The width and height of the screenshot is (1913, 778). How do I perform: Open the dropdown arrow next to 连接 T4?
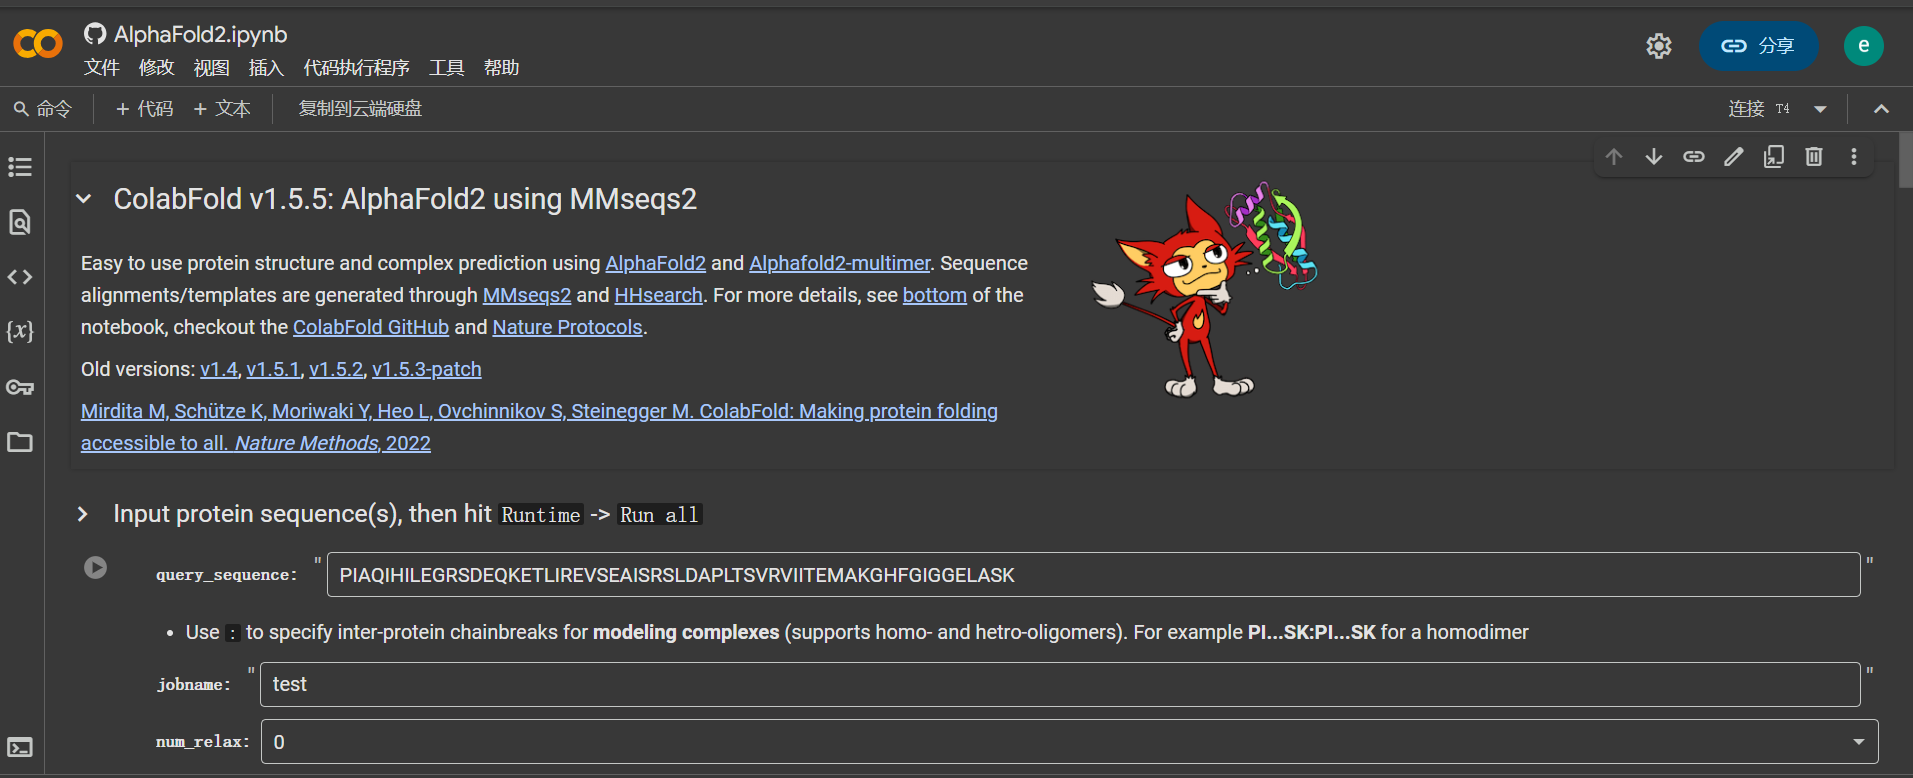pyautogui.click(x=1820, y=109)
